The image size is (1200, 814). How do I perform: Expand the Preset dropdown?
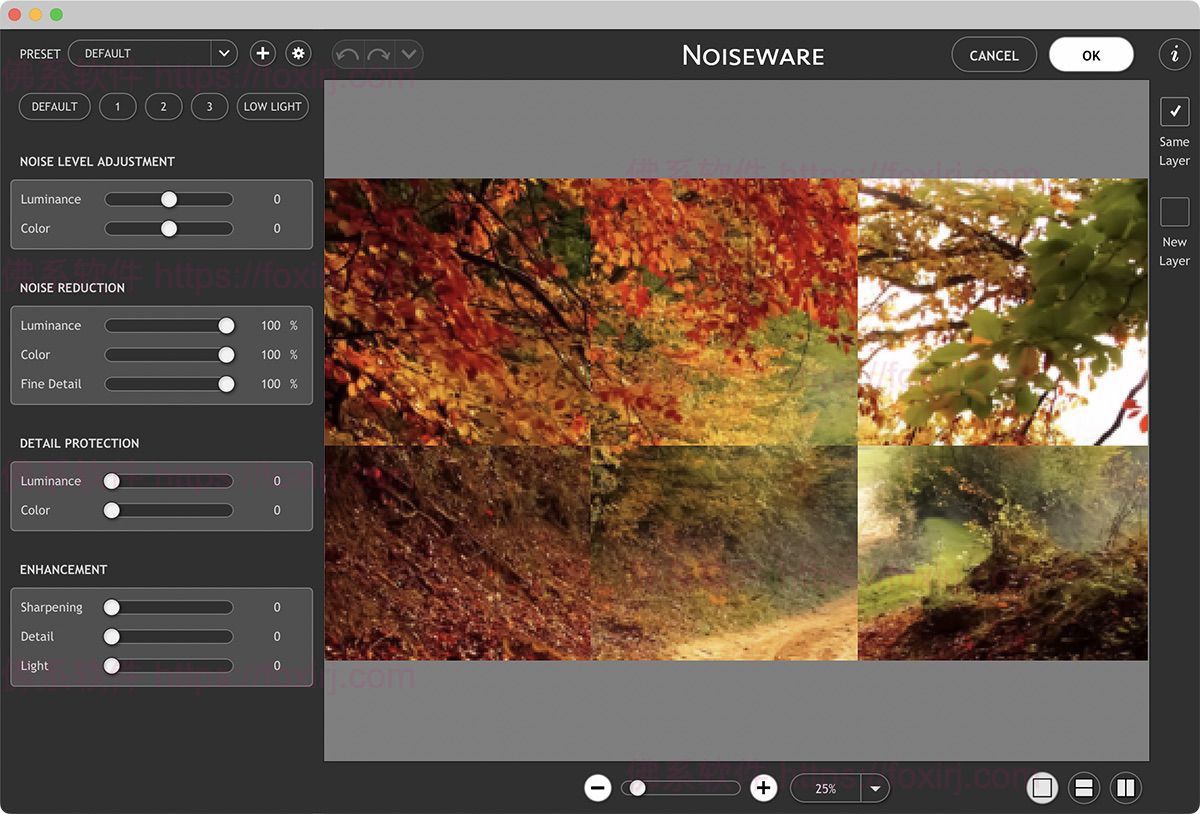pyautogui.click(x=223, y=54)
